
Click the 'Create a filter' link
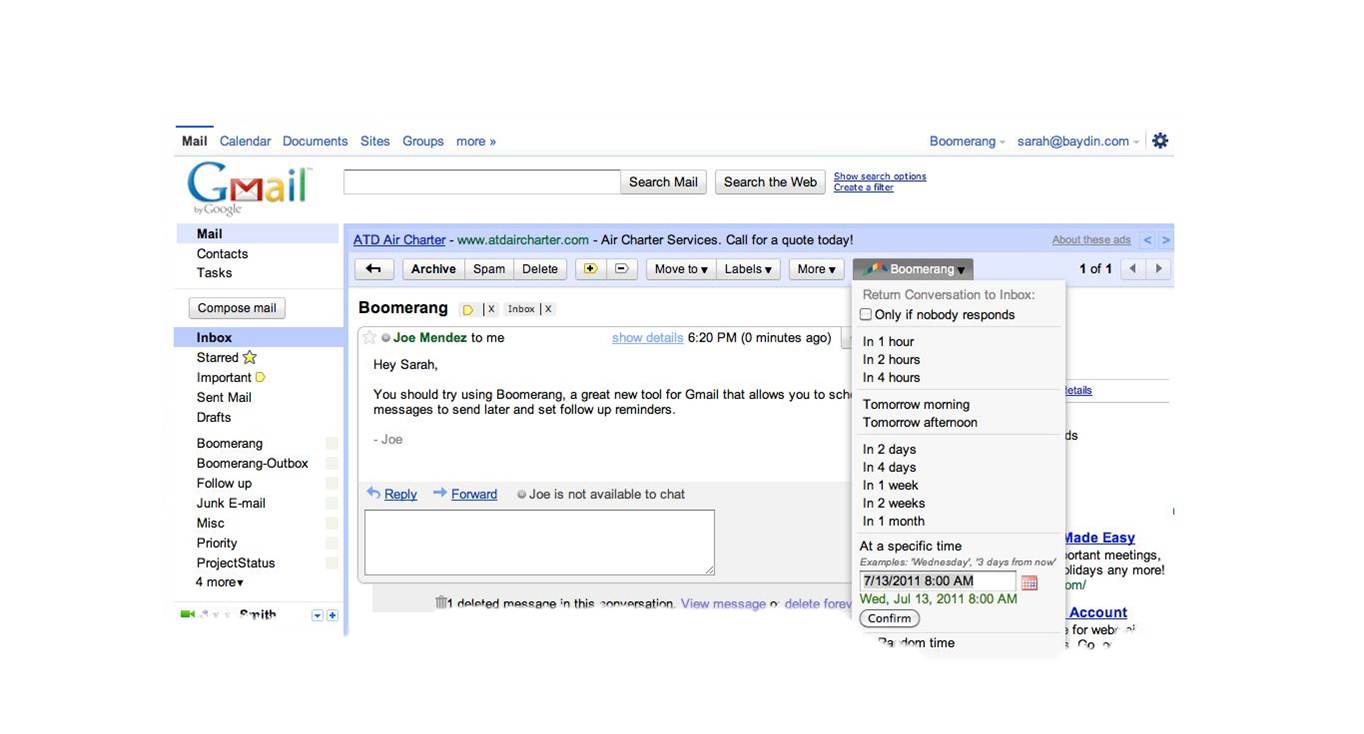pos(864,188)
